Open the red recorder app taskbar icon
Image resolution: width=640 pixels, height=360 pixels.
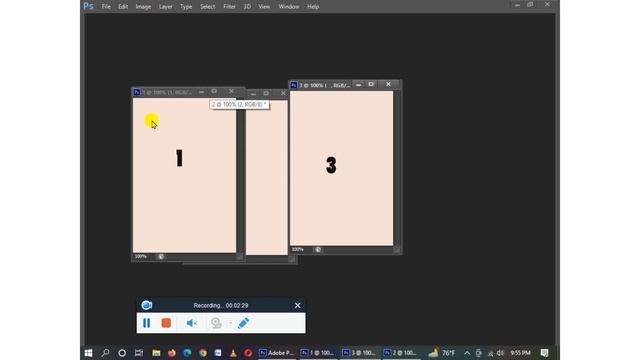pyautogui.click(x=248, y=353)
